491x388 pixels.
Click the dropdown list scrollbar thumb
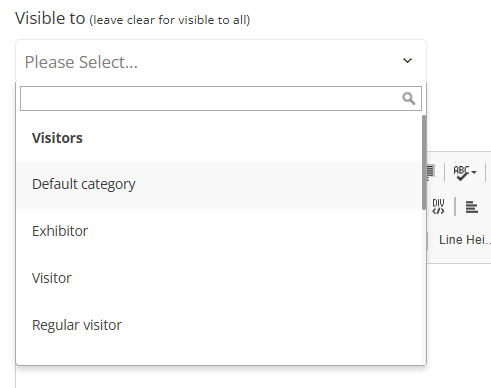pyautogui.click(x=424, y=162)
